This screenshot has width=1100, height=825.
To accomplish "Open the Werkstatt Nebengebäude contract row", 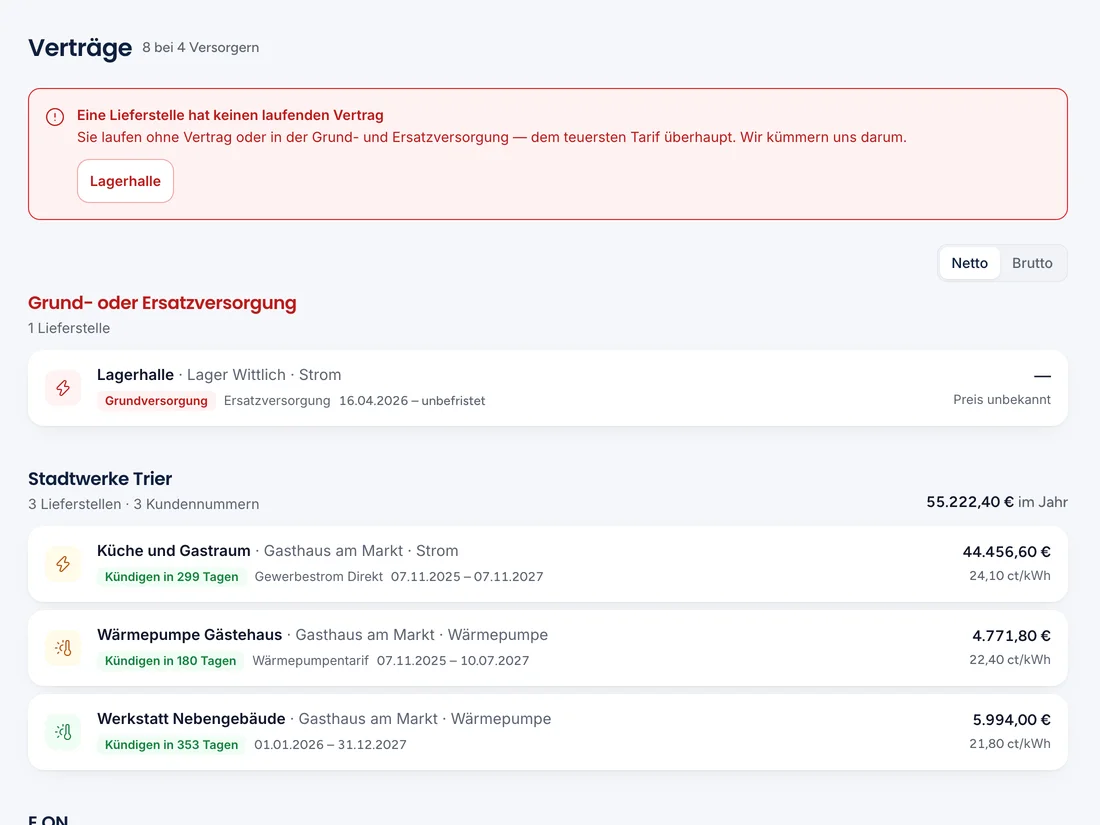I will 548,732.
